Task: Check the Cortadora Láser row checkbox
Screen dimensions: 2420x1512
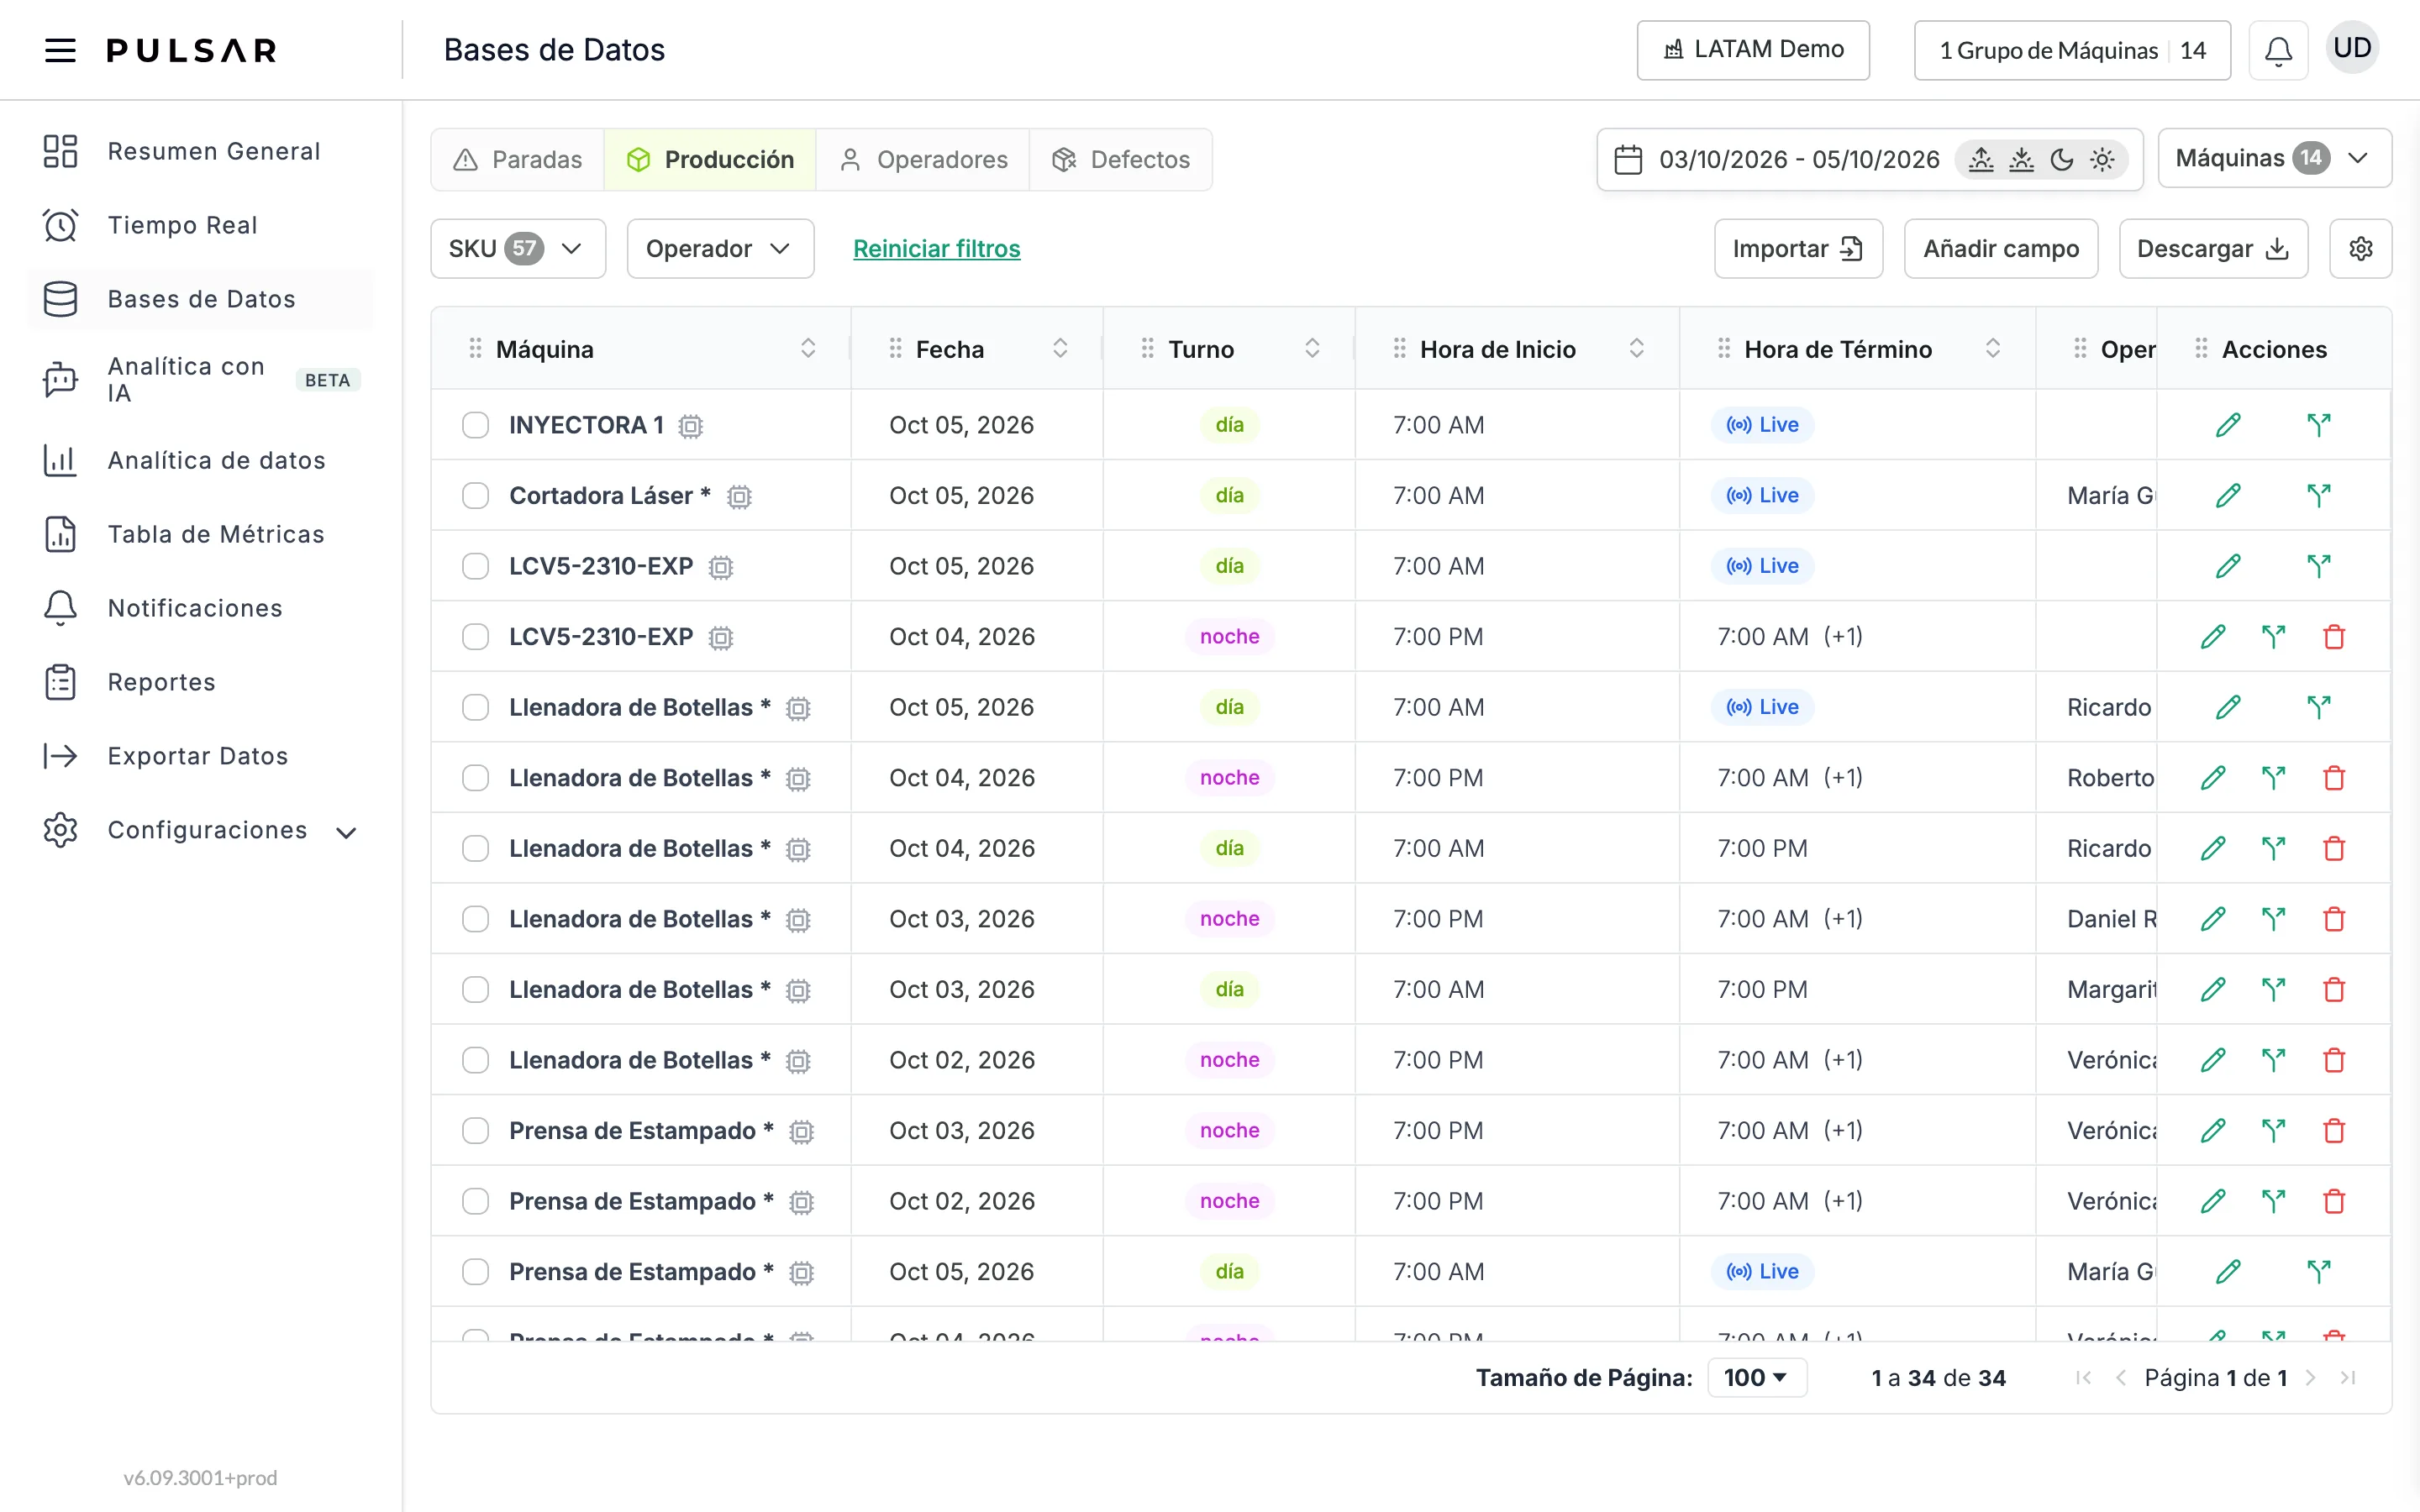Action: (x=475, y=495)
